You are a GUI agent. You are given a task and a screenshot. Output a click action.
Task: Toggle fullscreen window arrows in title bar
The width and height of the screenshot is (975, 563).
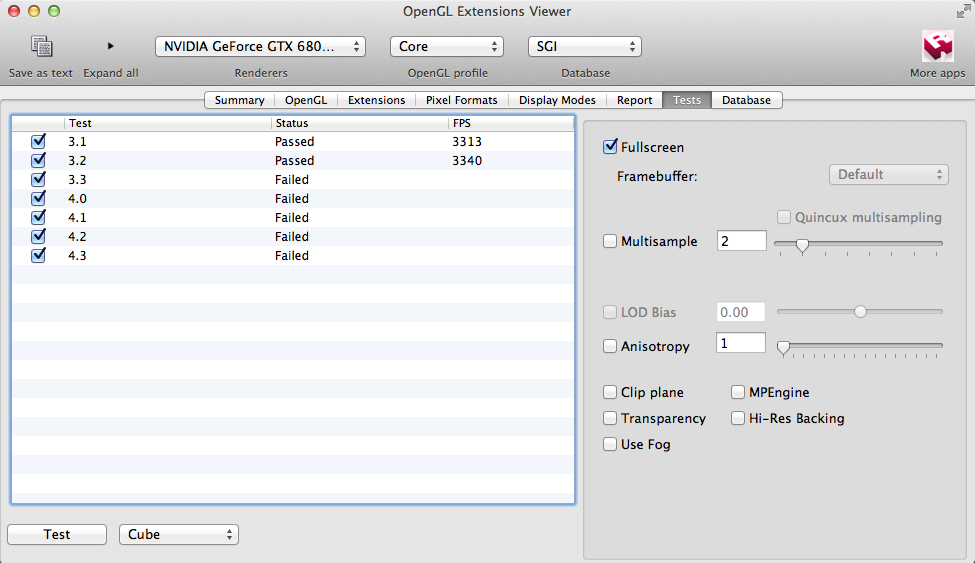963,11
